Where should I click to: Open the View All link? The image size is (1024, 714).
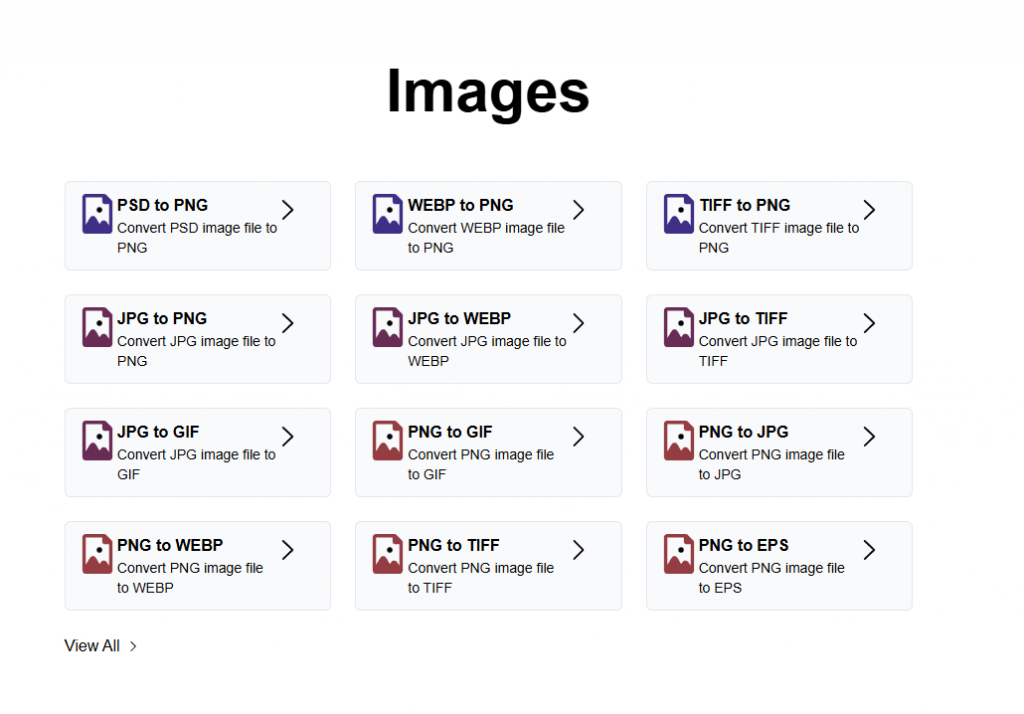coord(92,646)
